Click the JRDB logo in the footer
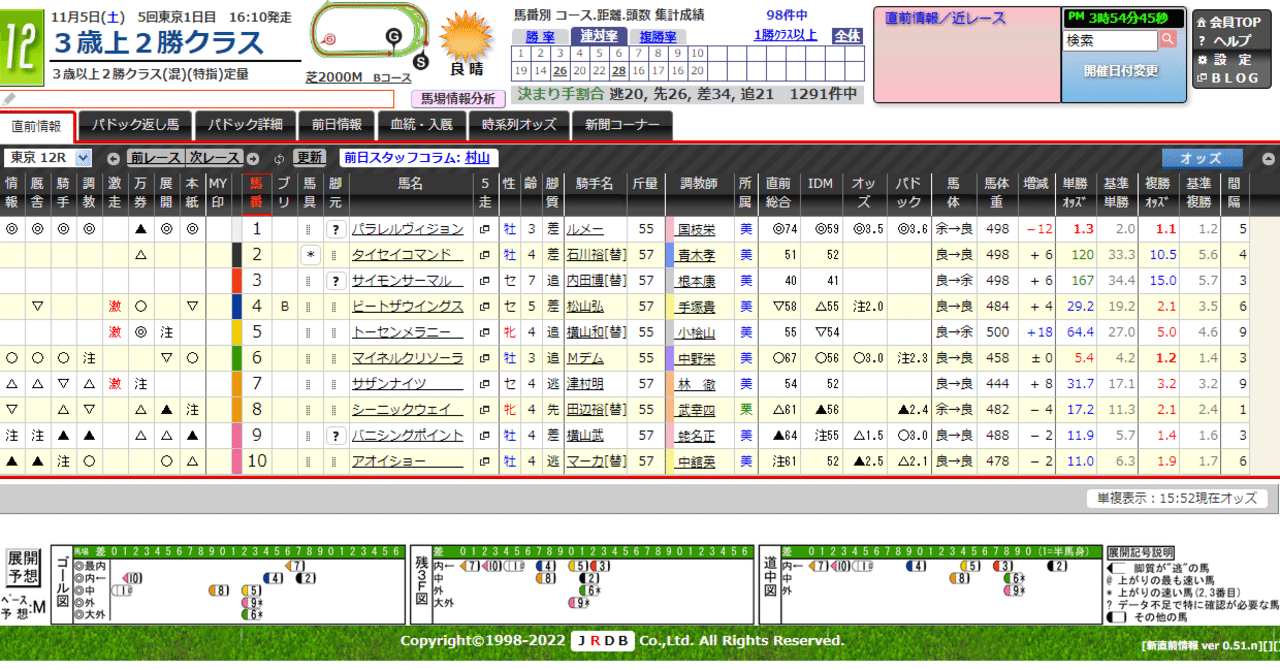Screen dimensions: 1280x670 [x=601, y=641]
